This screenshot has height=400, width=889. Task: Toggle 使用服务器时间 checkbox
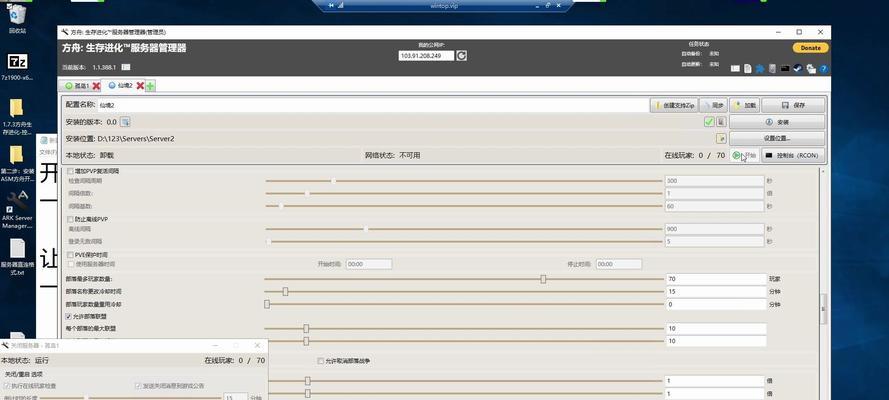(x=70, y=264)
